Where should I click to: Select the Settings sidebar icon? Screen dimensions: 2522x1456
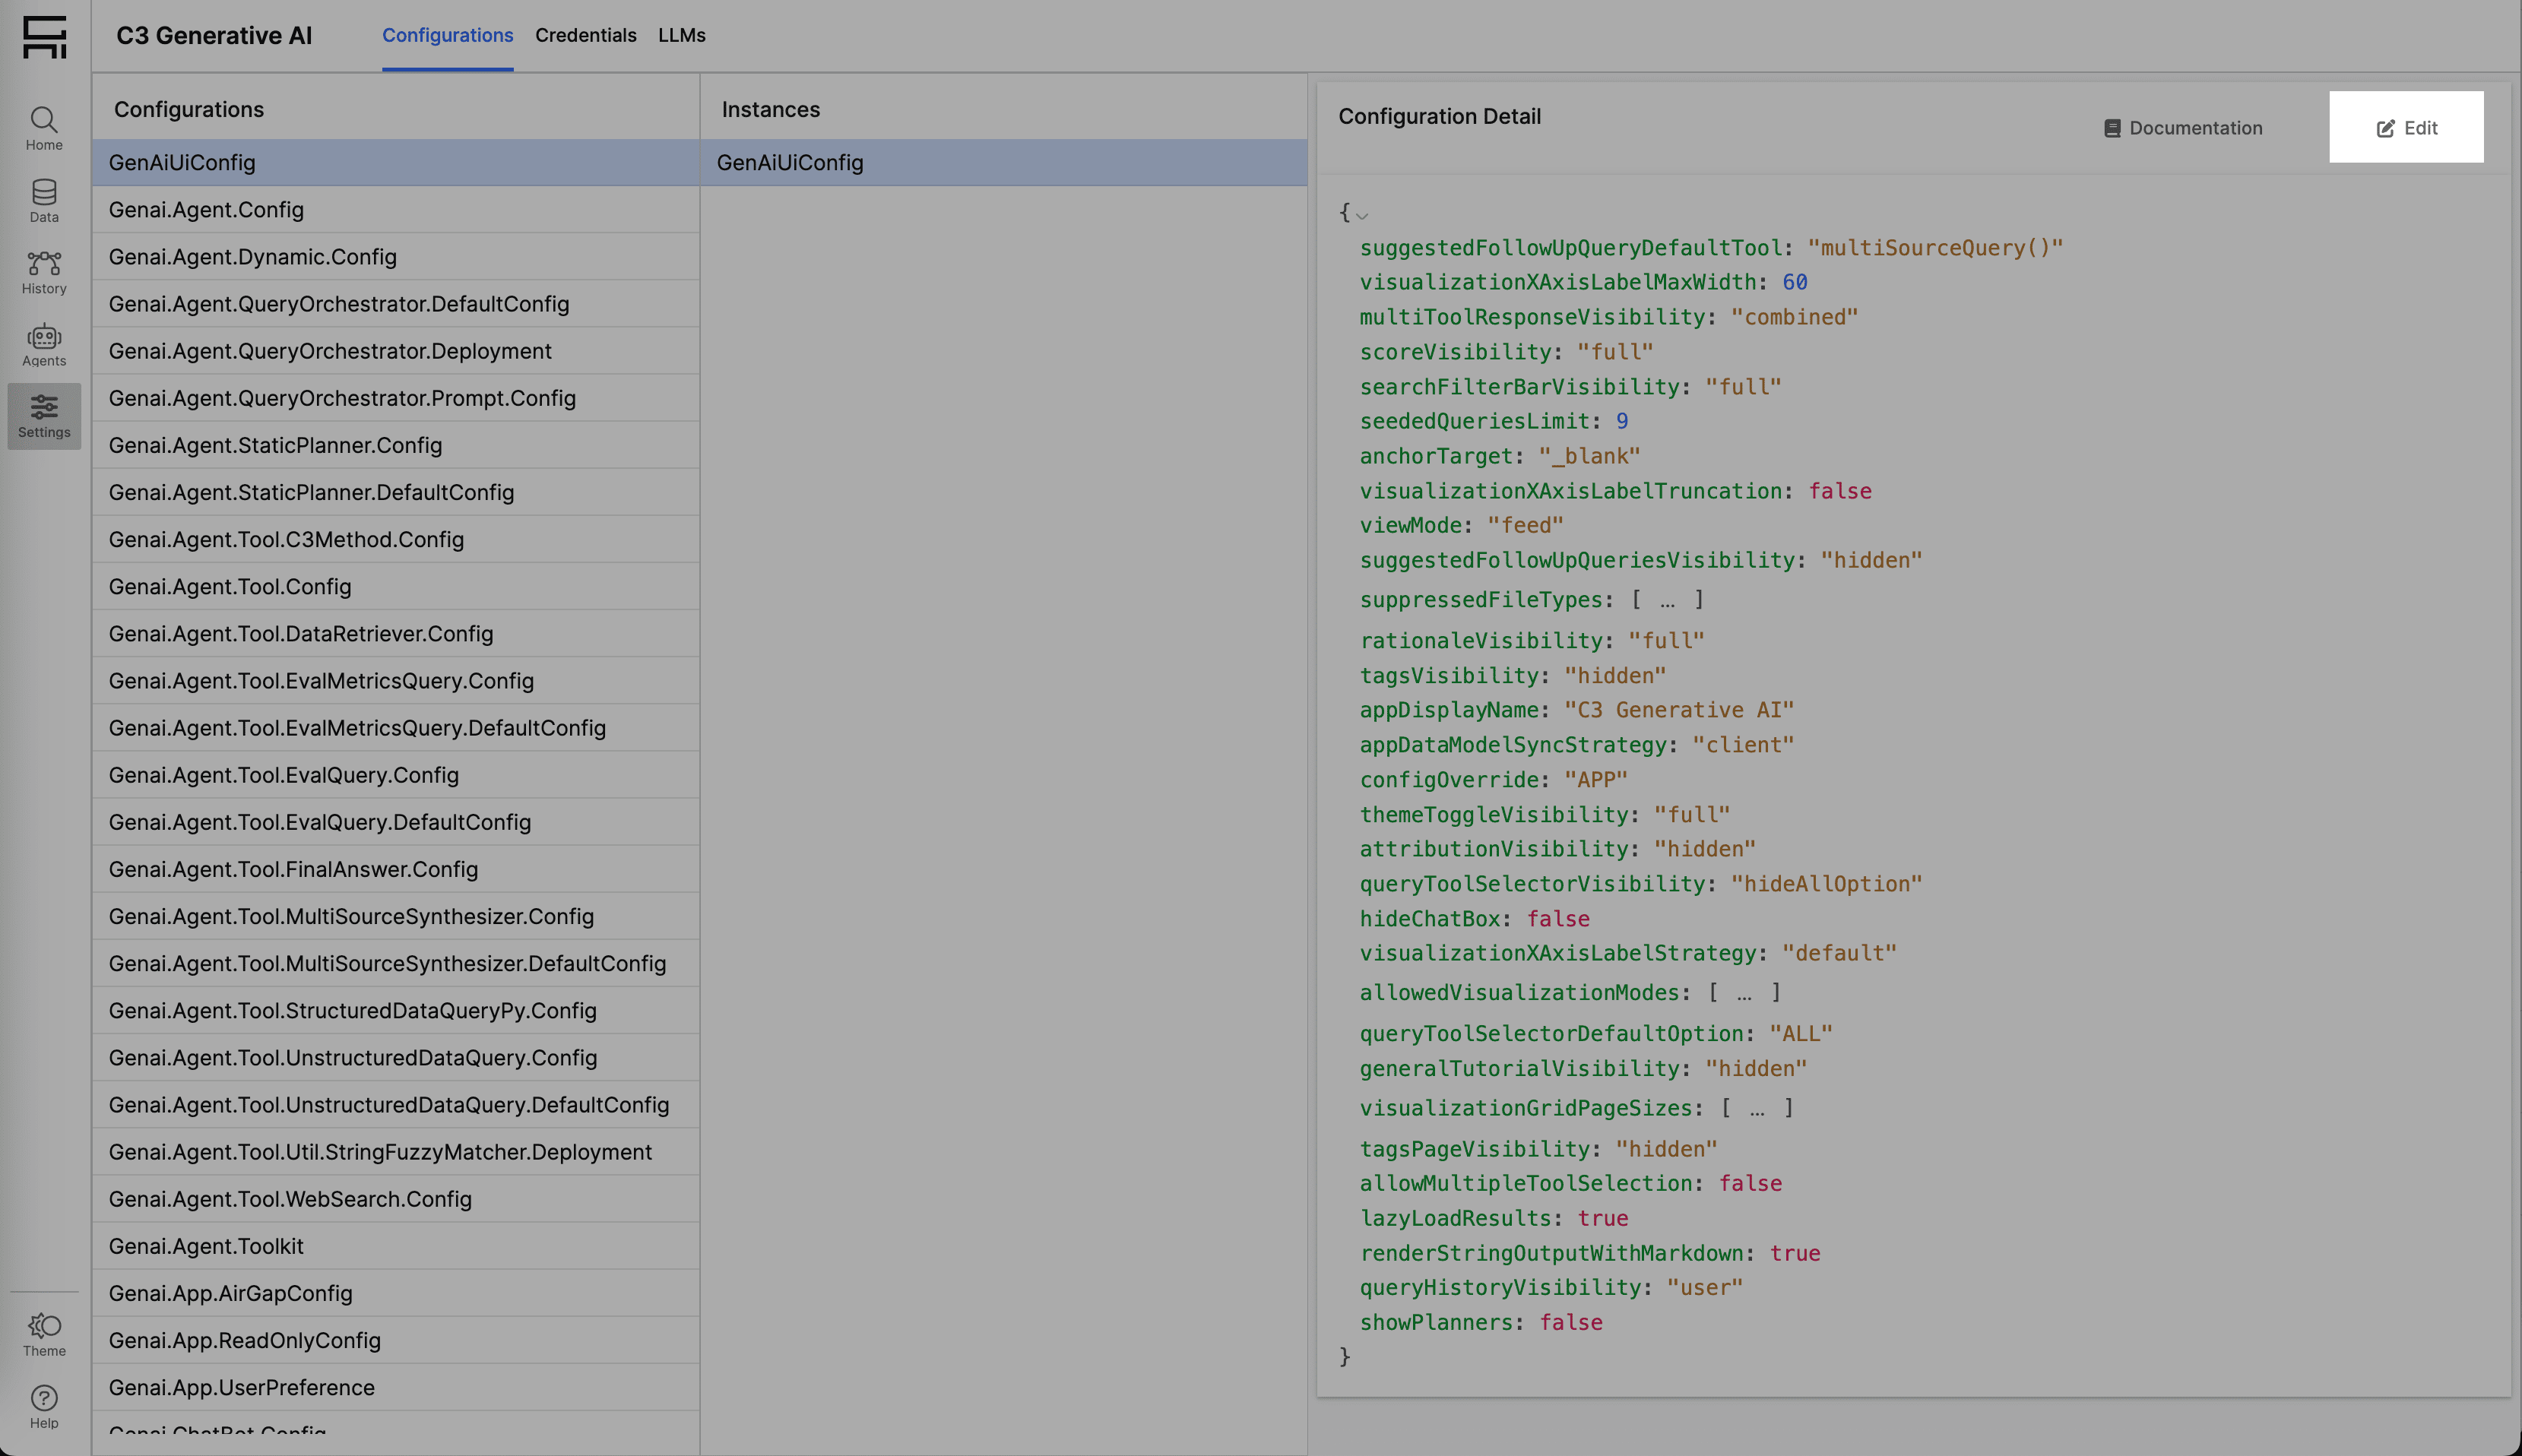tap(44, 416)
